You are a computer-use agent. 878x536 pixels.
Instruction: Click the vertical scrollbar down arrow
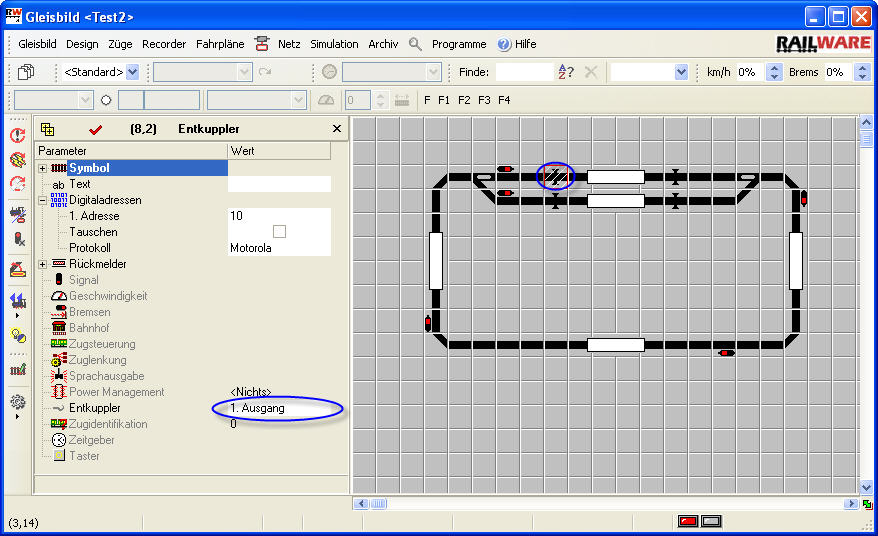point(866,487)
